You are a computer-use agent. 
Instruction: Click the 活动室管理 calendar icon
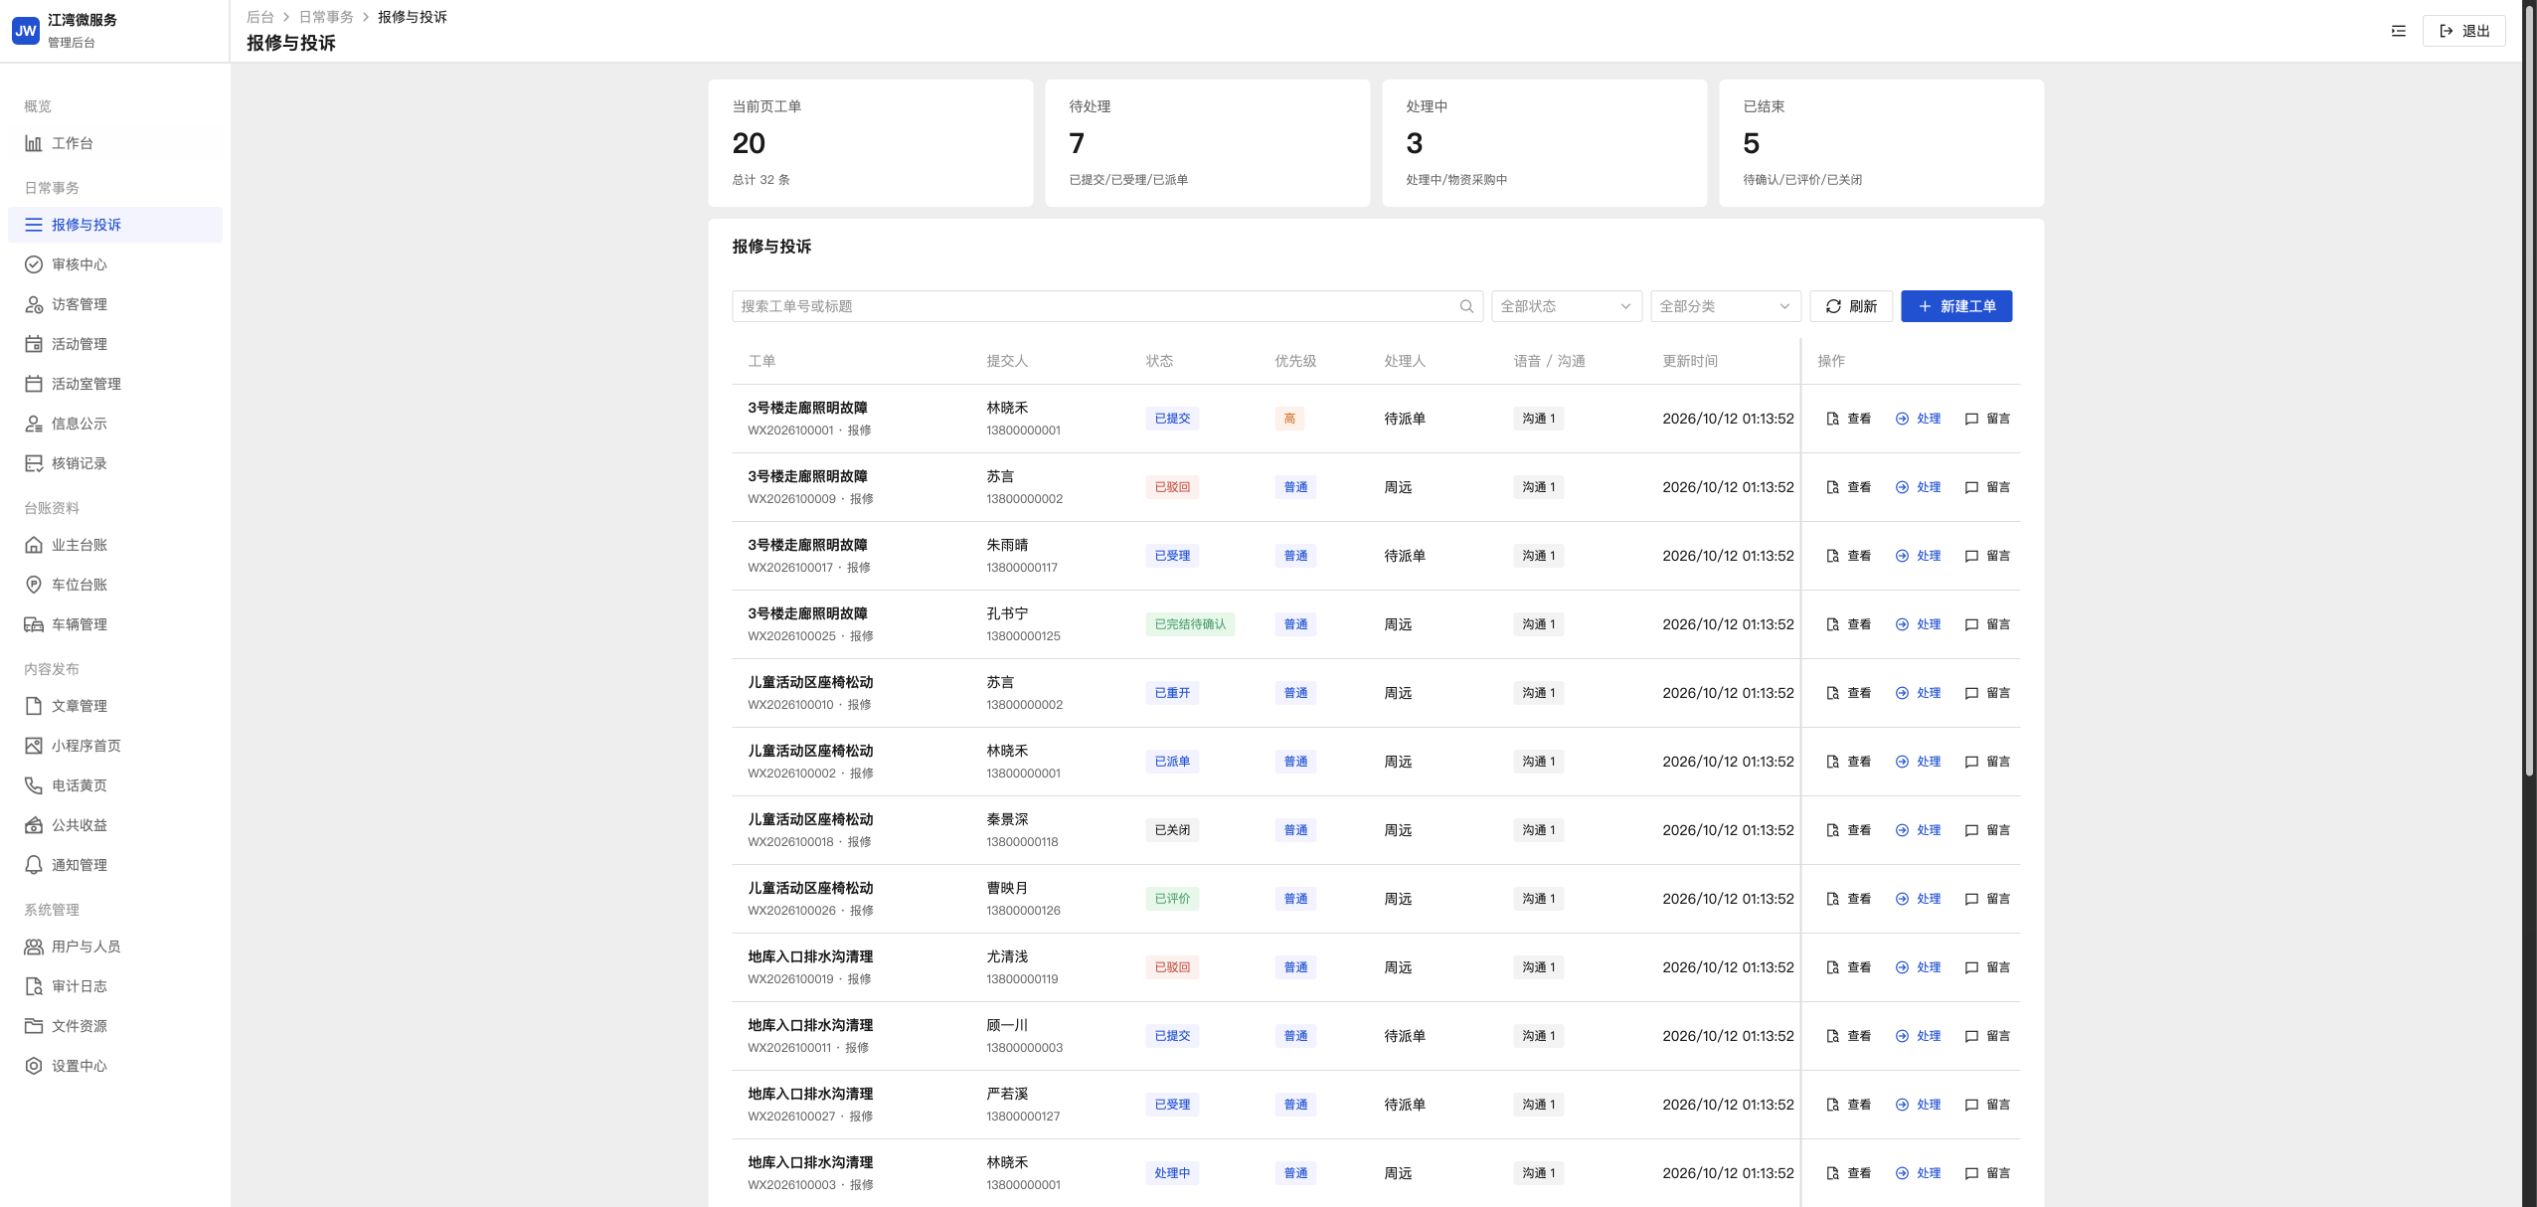34,384
